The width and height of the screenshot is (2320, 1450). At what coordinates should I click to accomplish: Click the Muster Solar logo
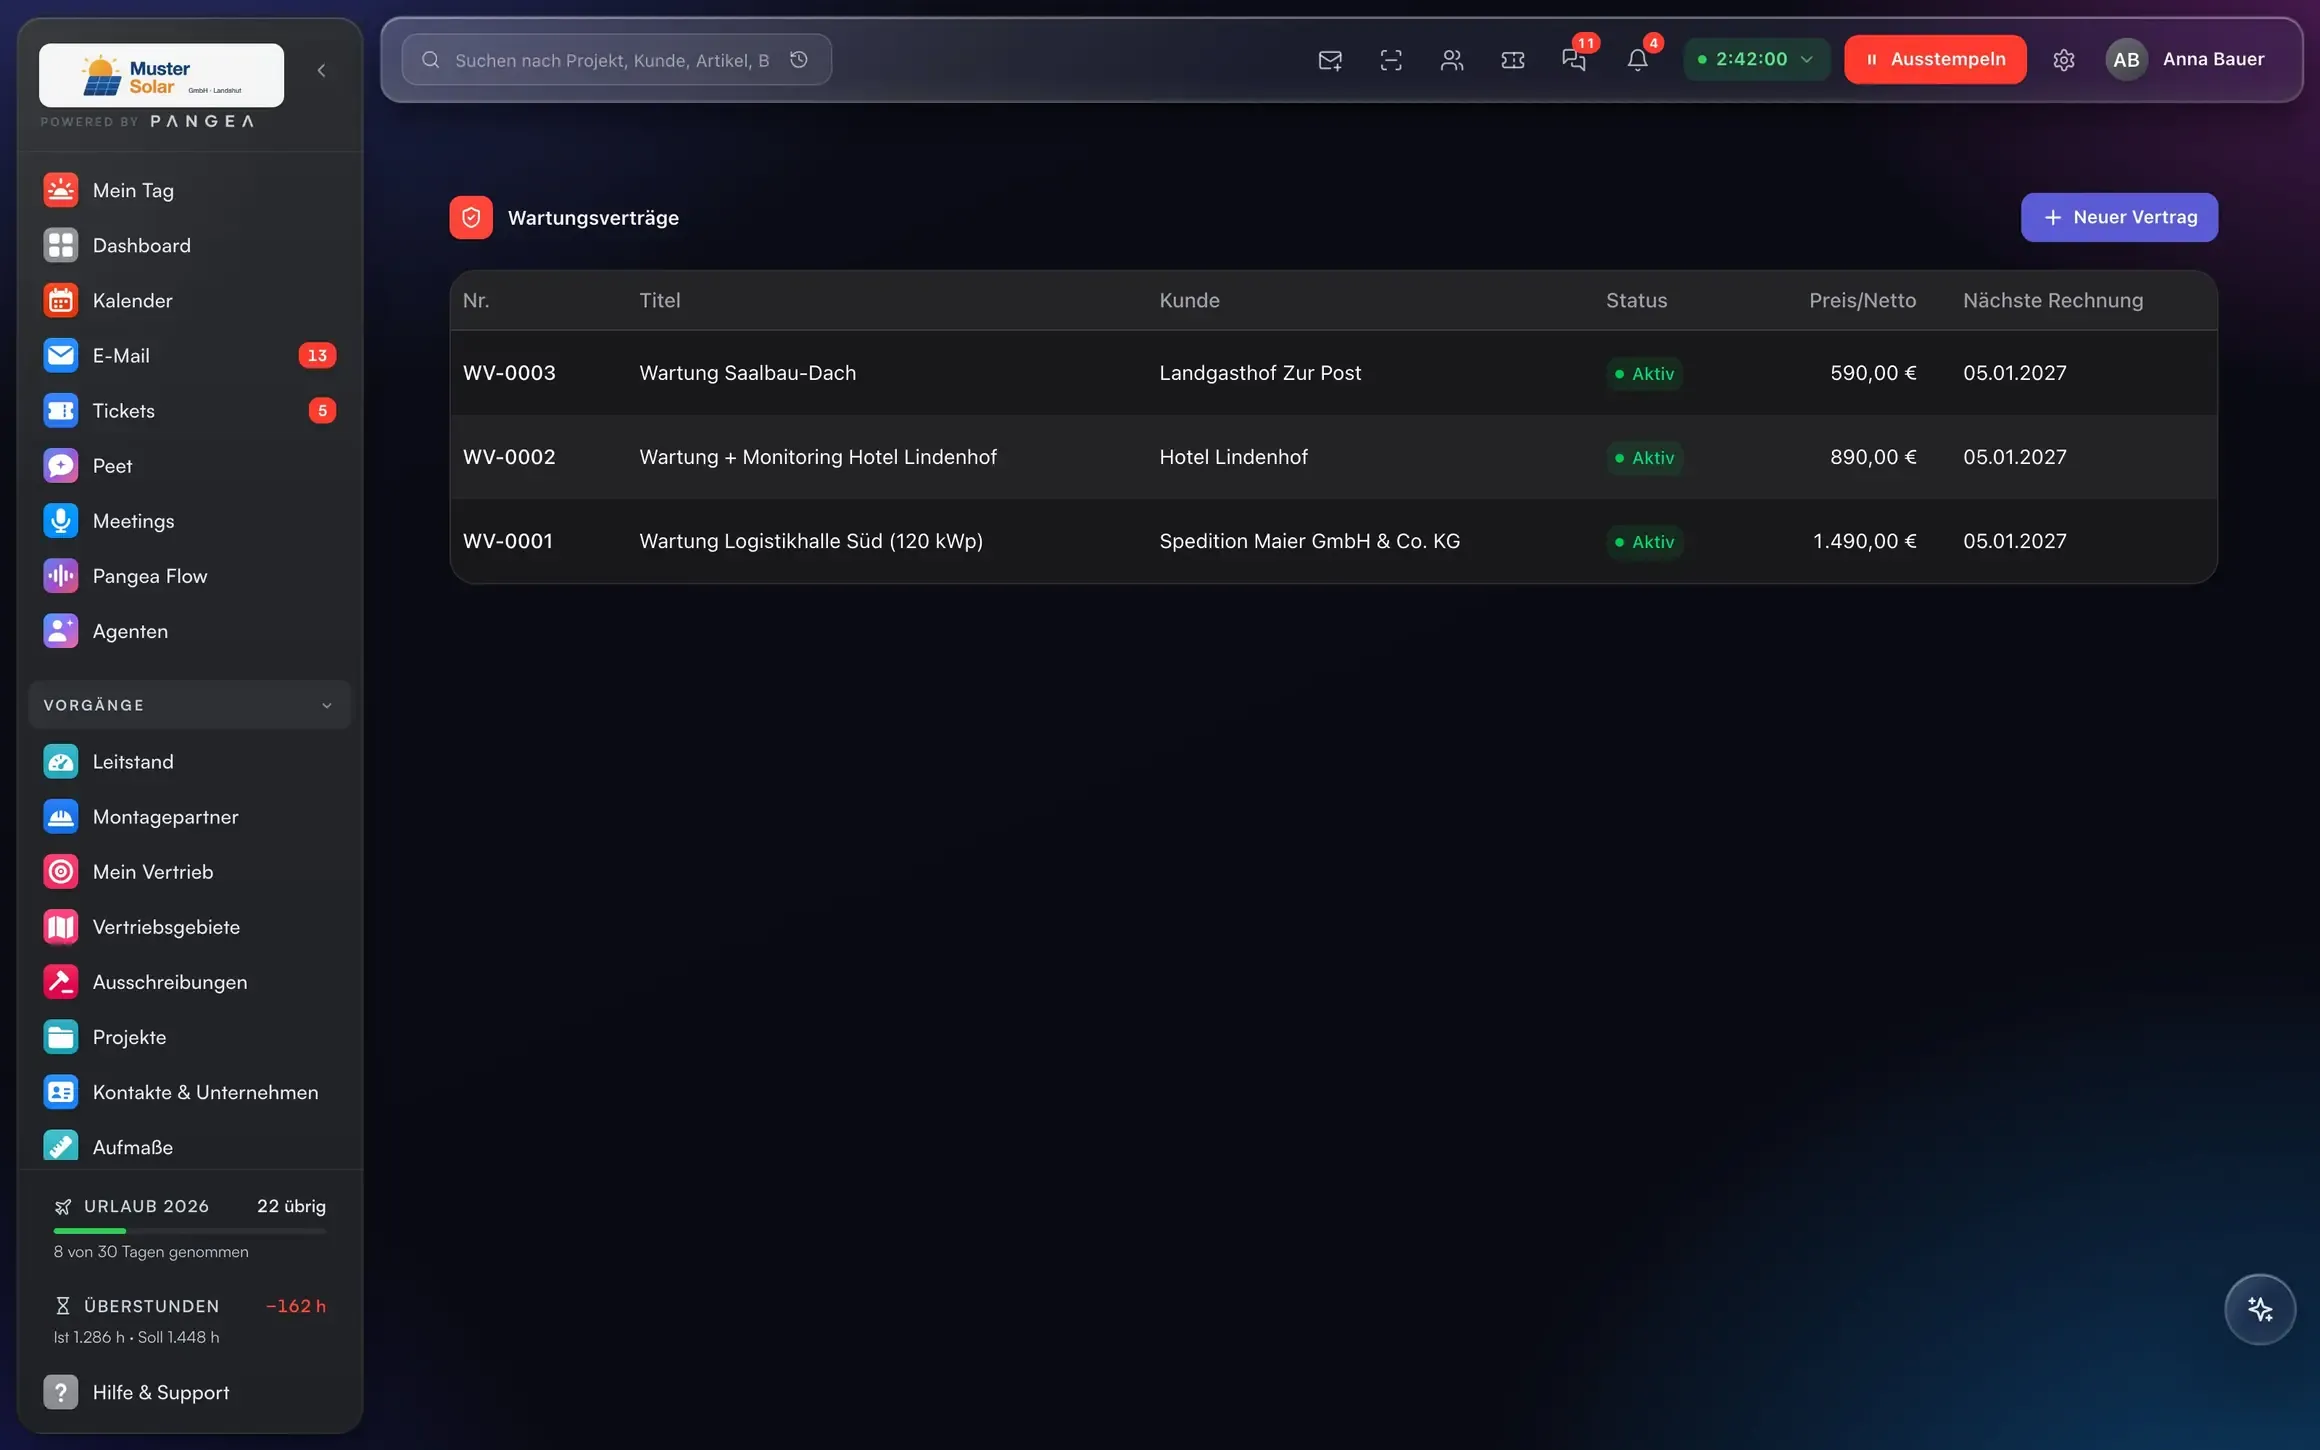pos(161,75)
